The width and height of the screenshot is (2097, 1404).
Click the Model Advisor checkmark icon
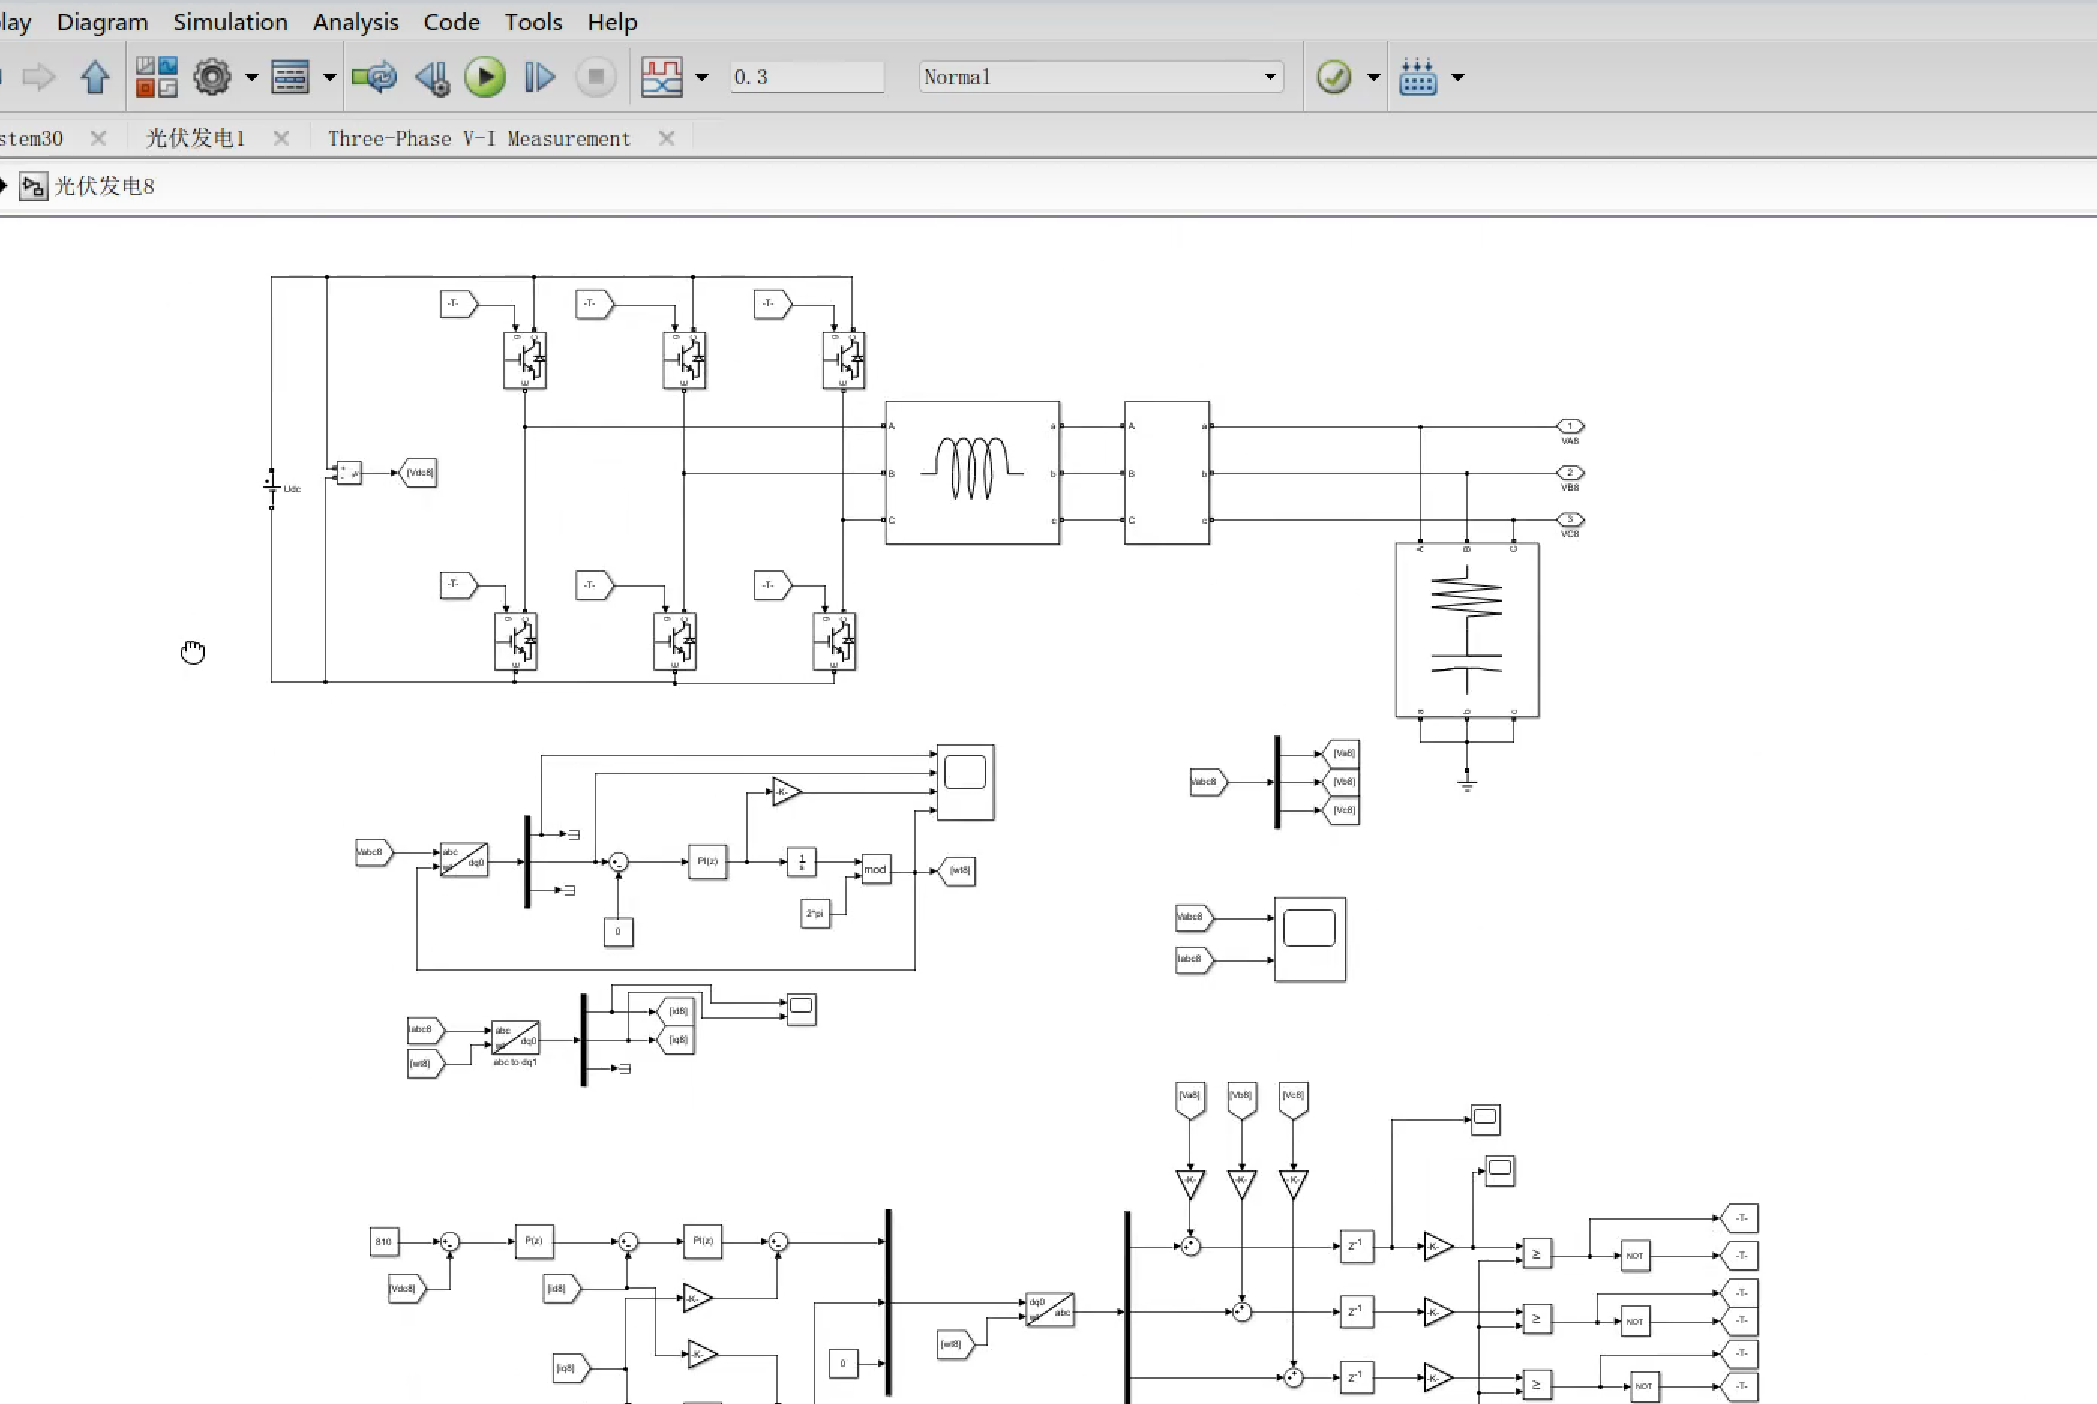coord(1334,77)
